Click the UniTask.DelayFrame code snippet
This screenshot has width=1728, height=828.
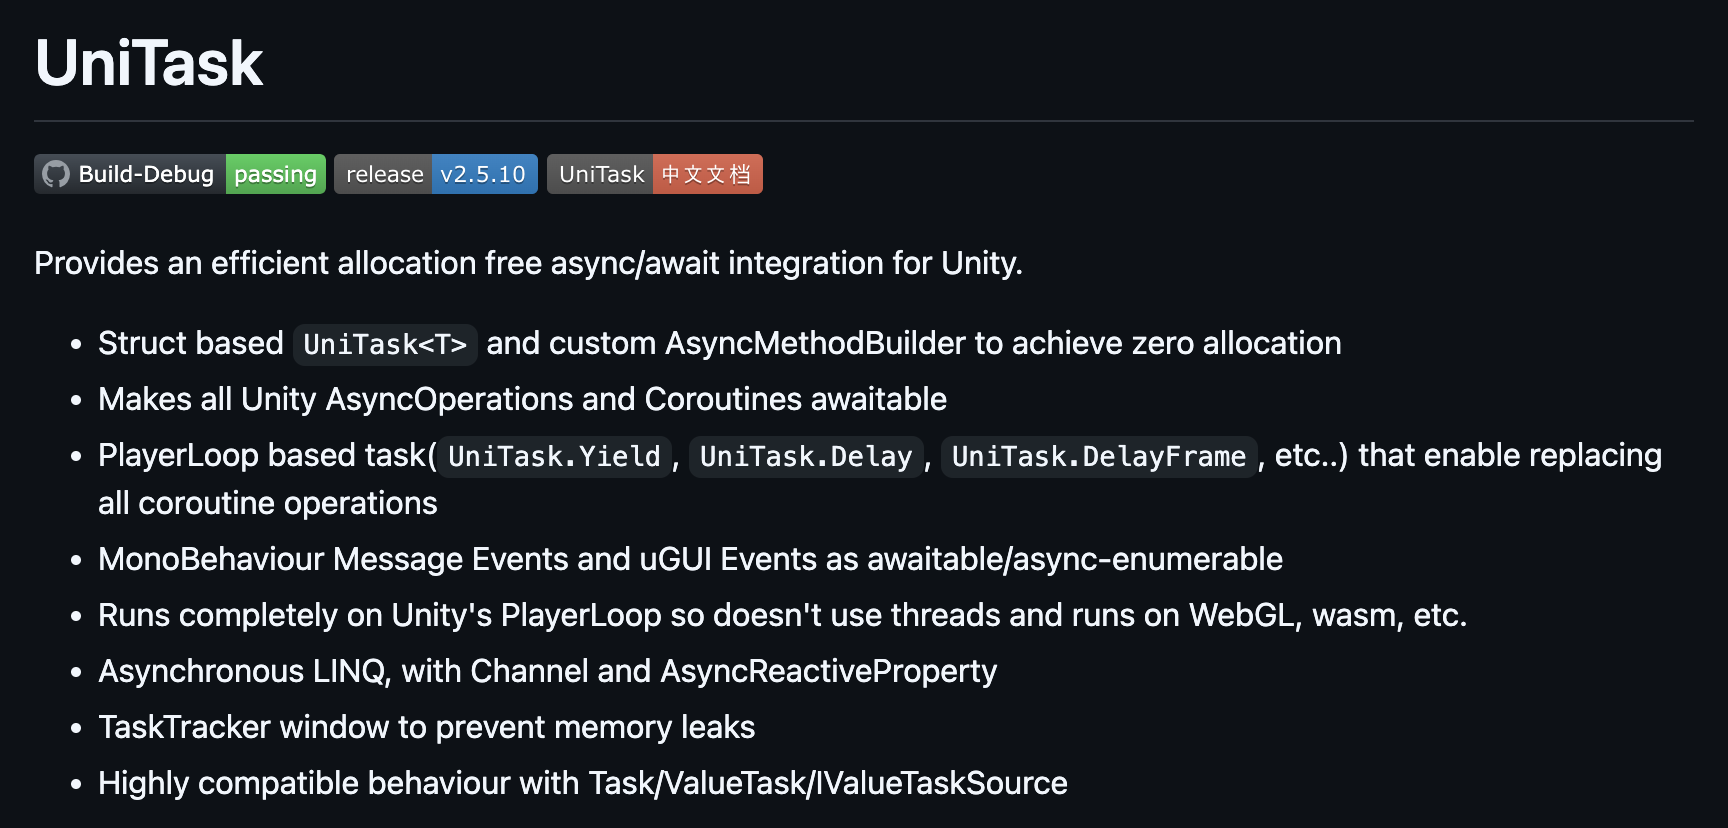(1099, 457)
